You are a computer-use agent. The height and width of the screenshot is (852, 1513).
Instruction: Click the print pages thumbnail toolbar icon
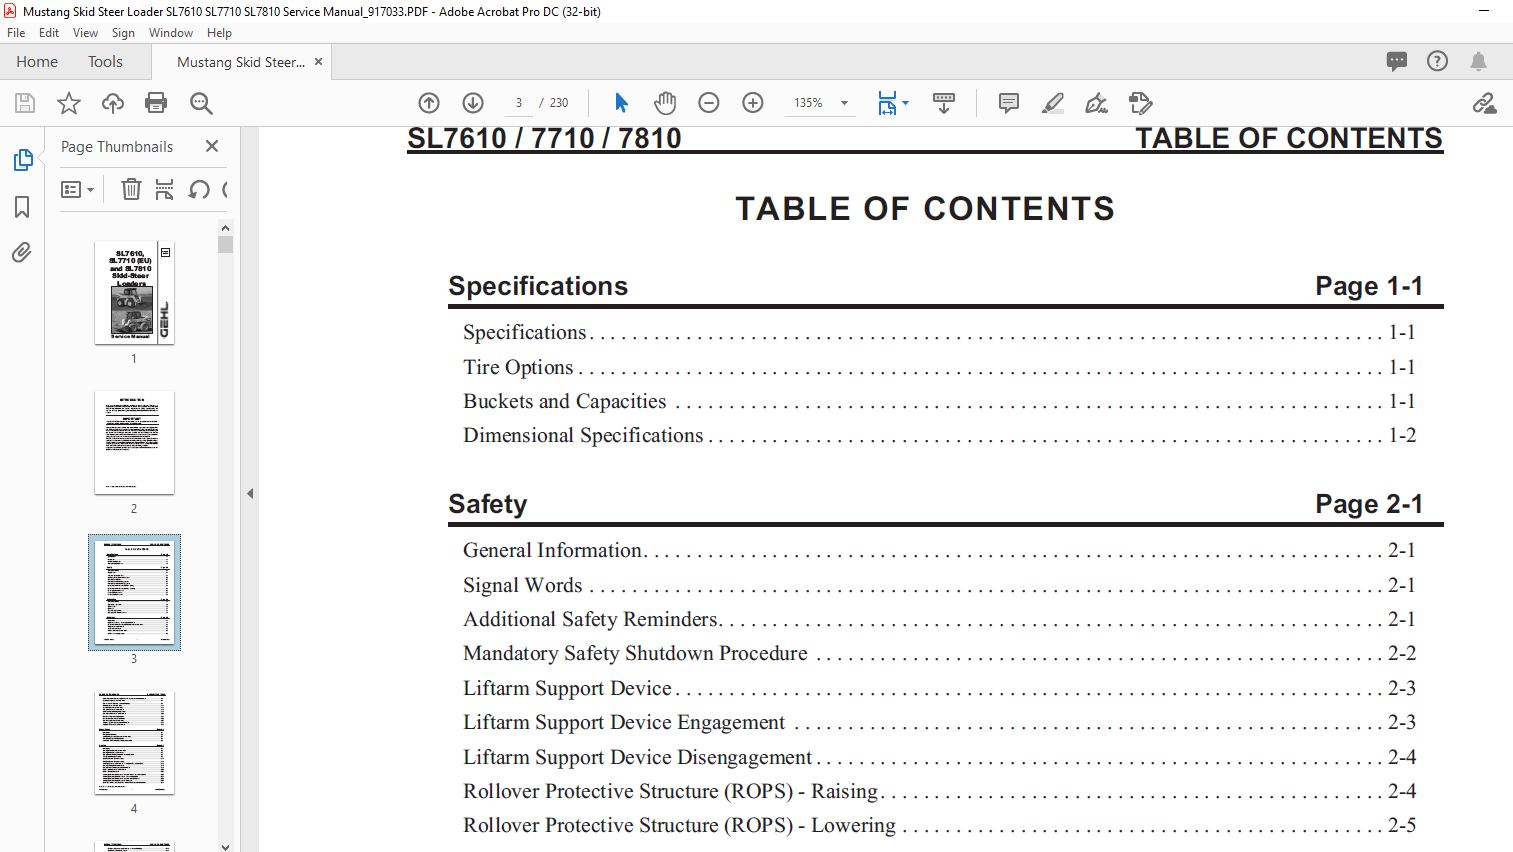[165, 189]
